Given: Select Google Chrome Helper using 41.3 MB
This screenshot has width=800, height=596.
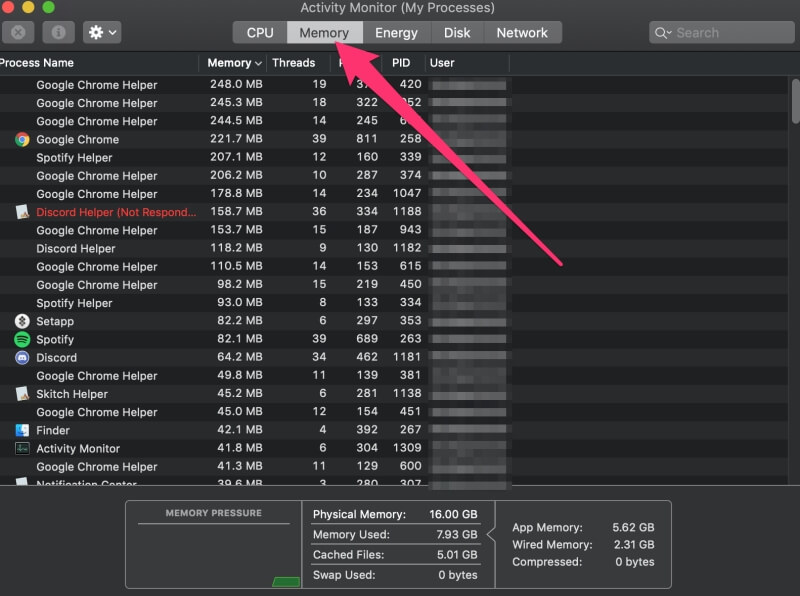Looking at the screenshot, I should point(96,467).
